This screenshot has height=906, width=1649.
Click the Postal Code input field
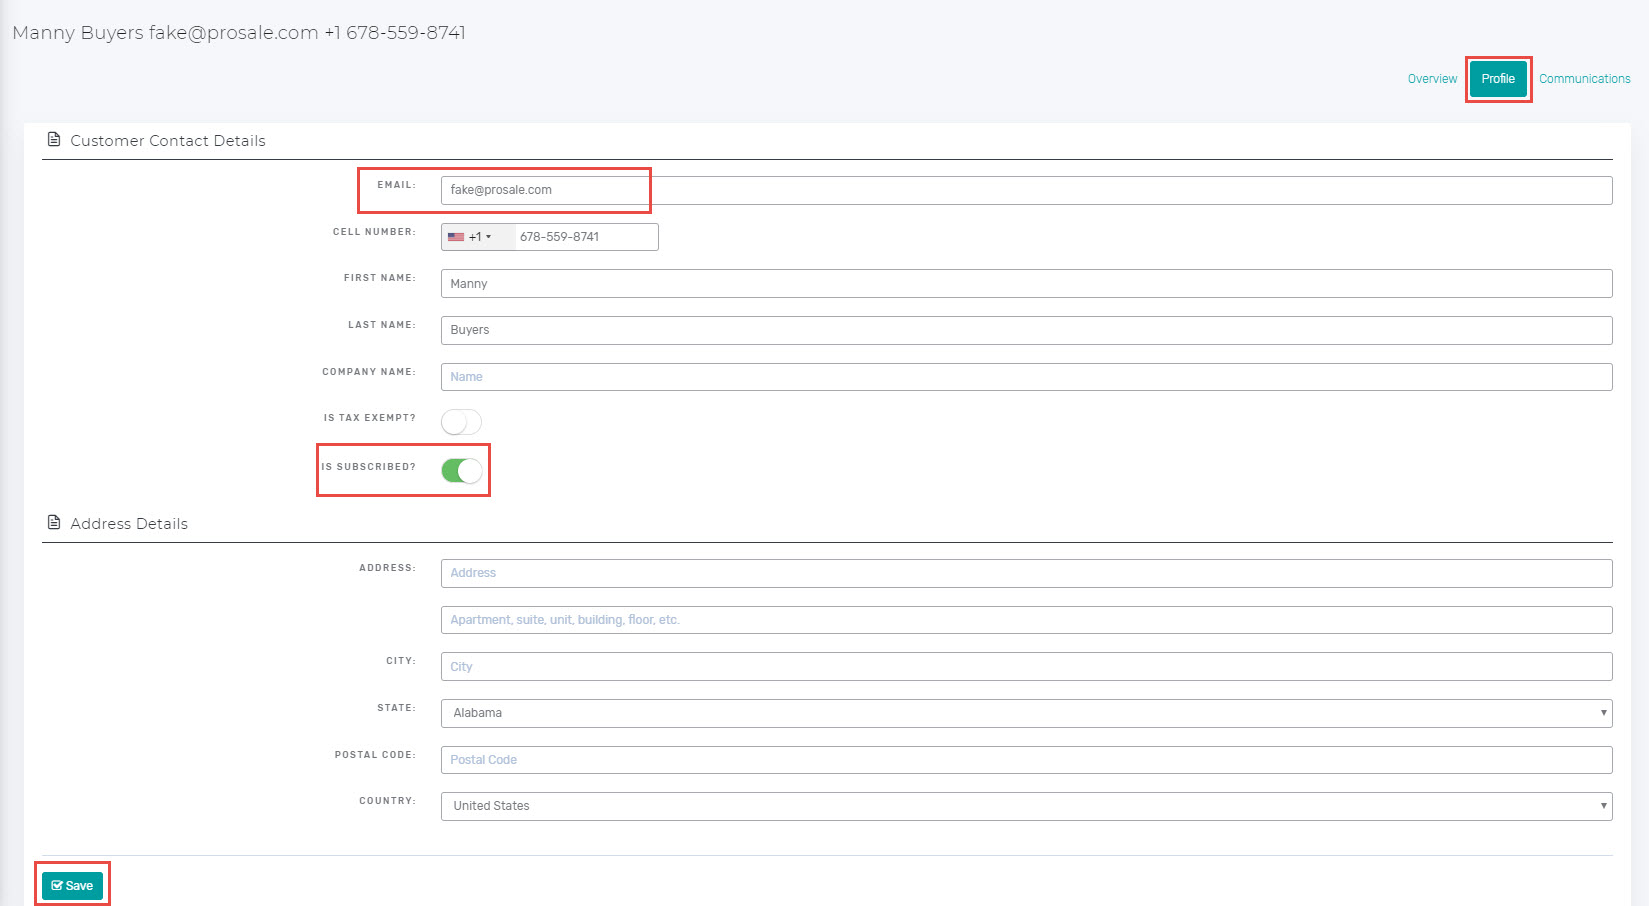tap(1026, 760)
